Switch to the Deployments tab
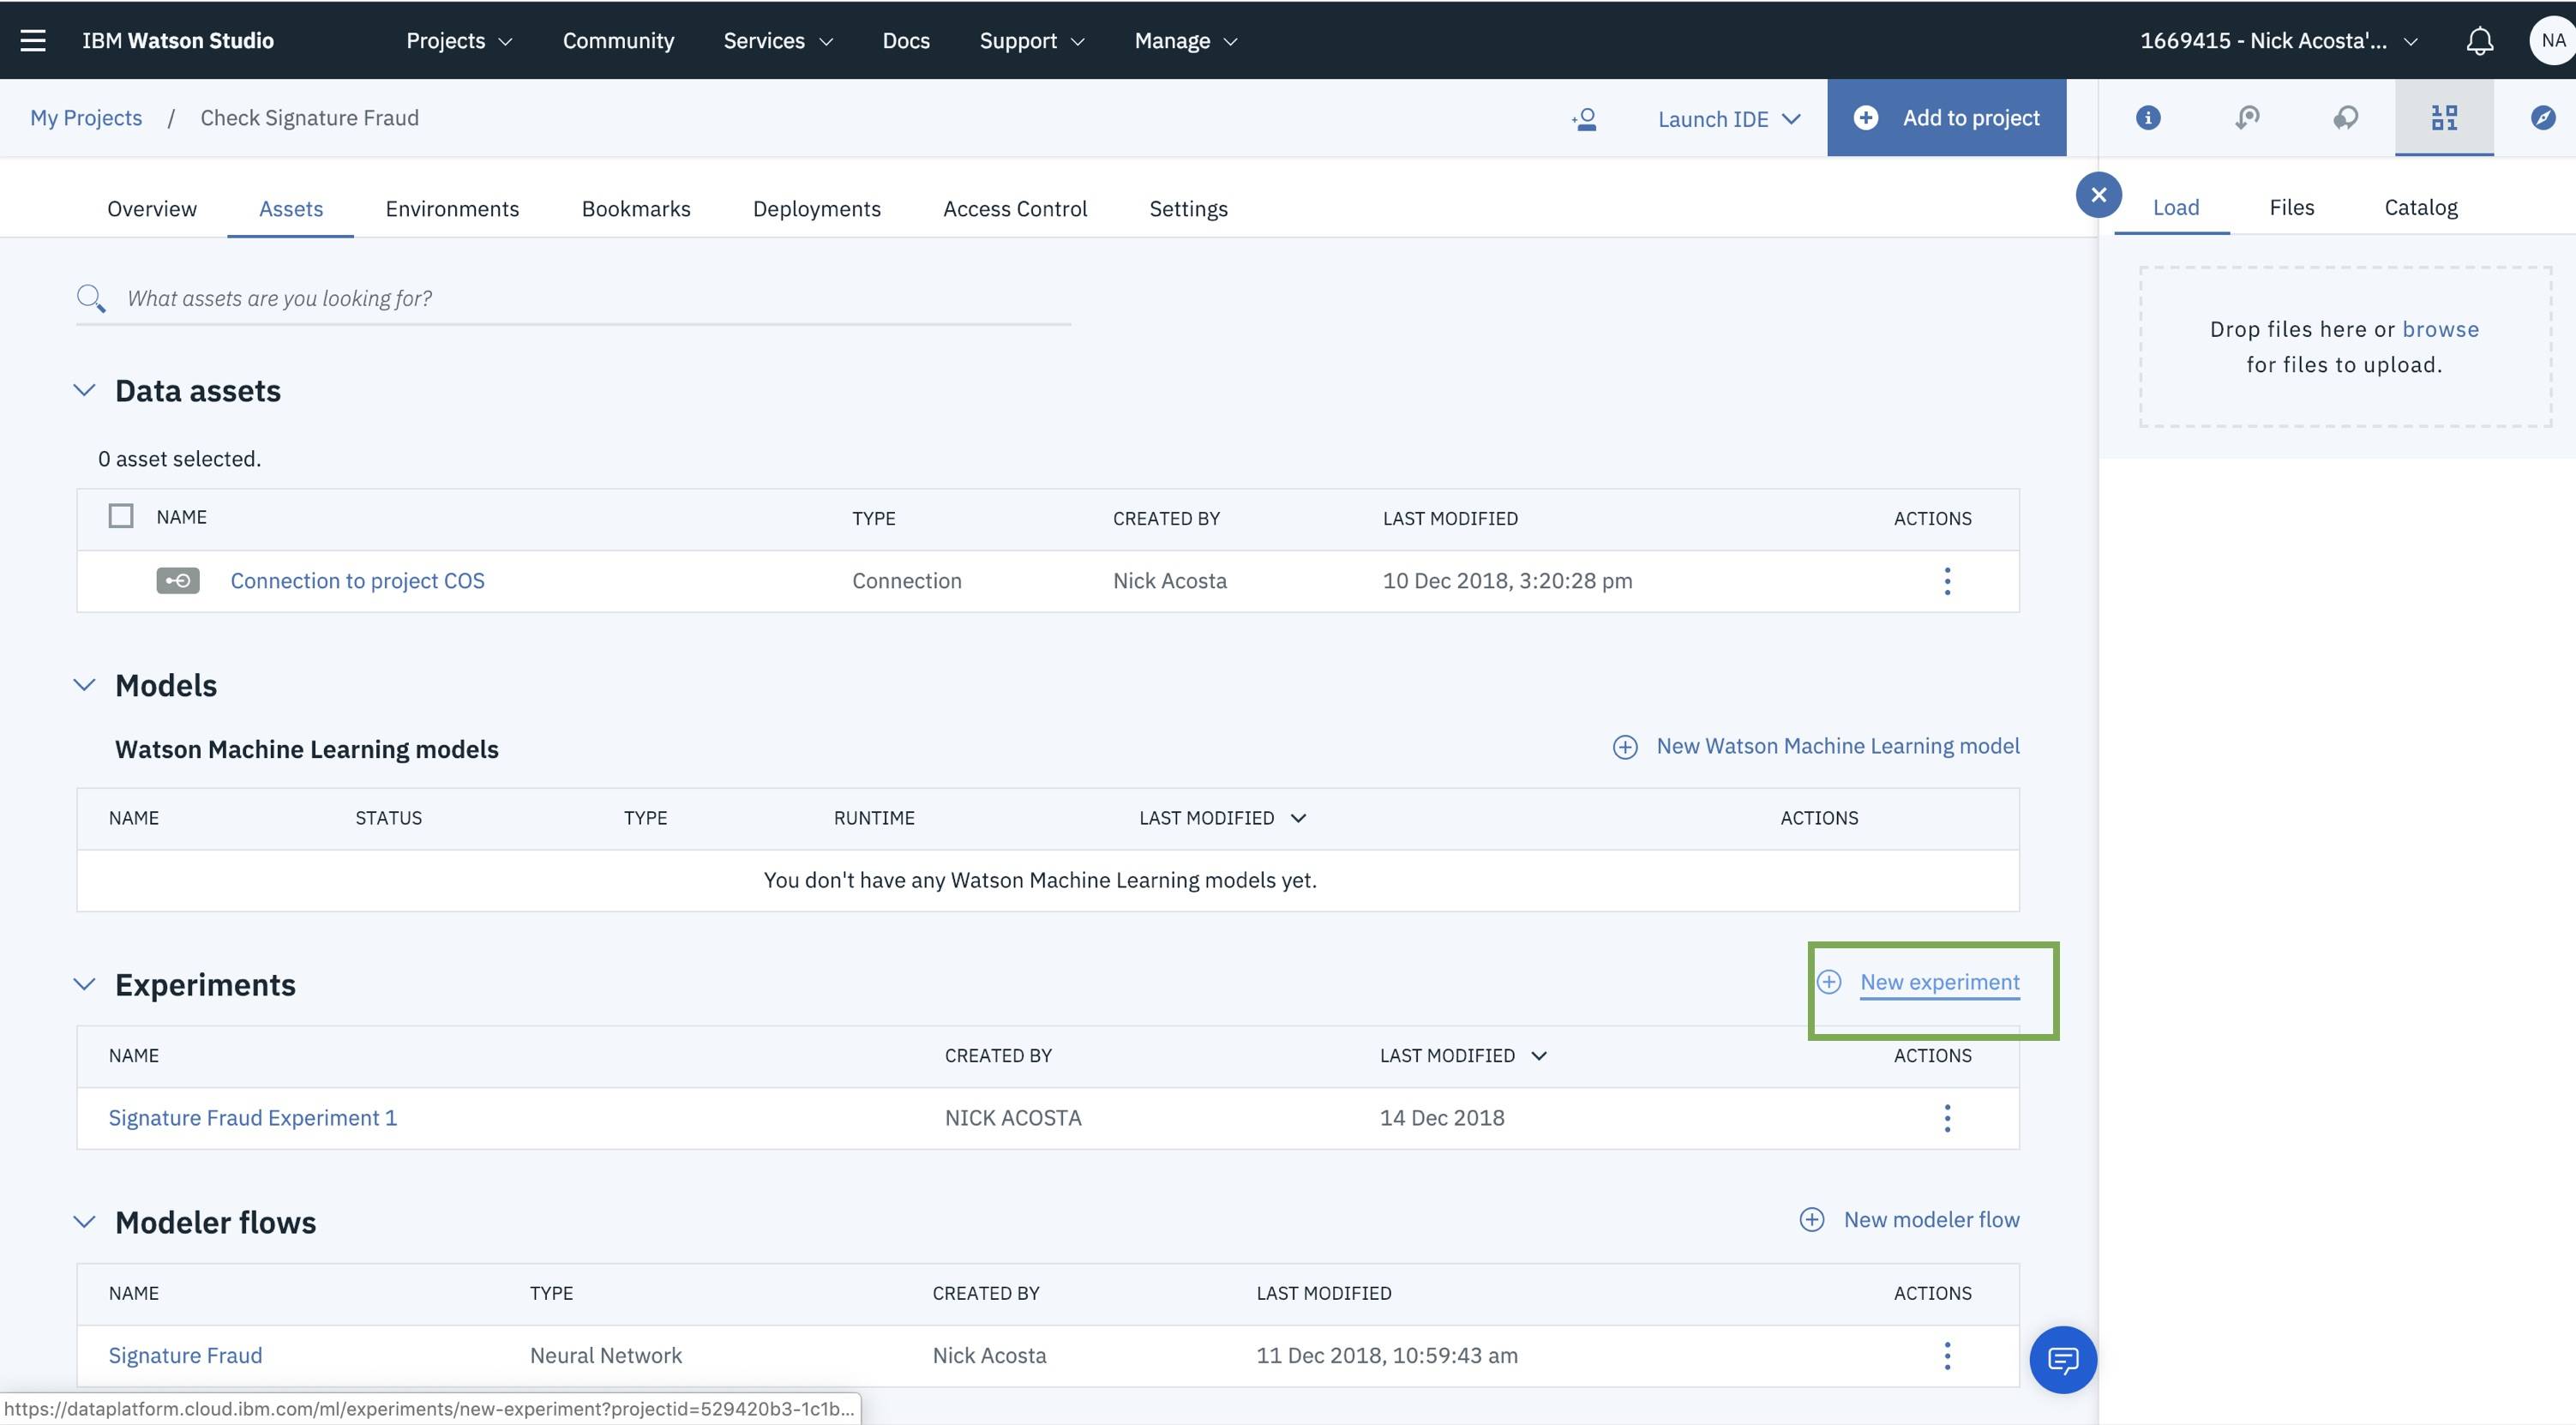The image size is (2576, 1425). (816, 208)
